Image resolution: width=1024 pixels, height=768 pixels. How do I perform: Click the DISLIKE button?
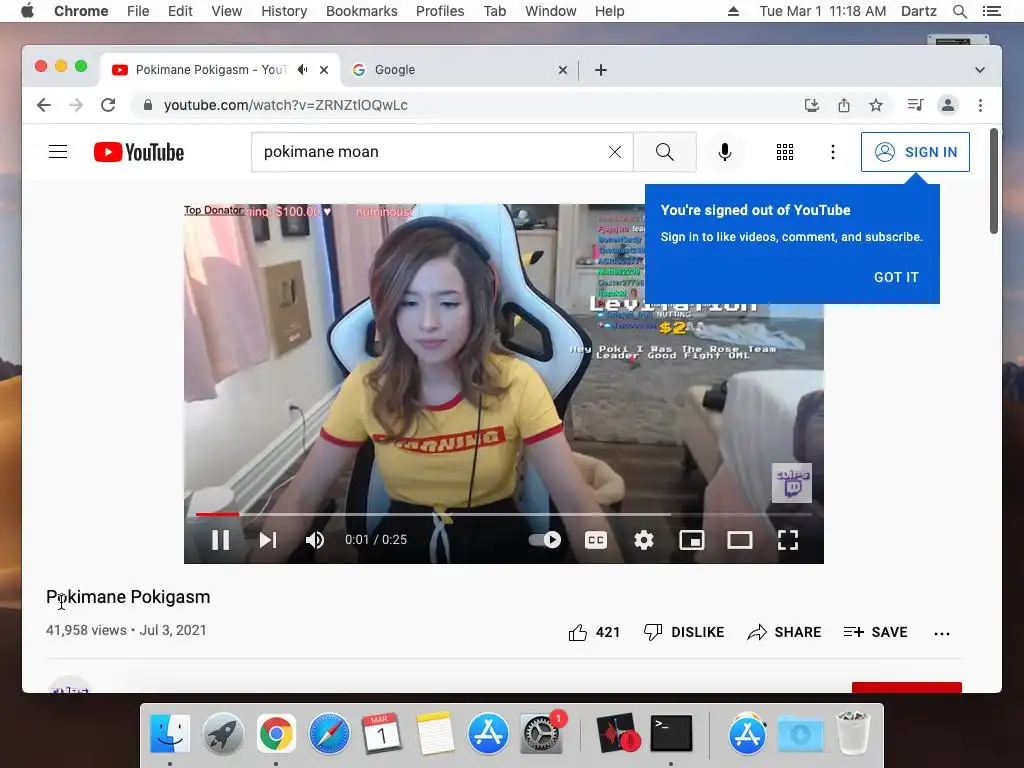pos(684,632)
